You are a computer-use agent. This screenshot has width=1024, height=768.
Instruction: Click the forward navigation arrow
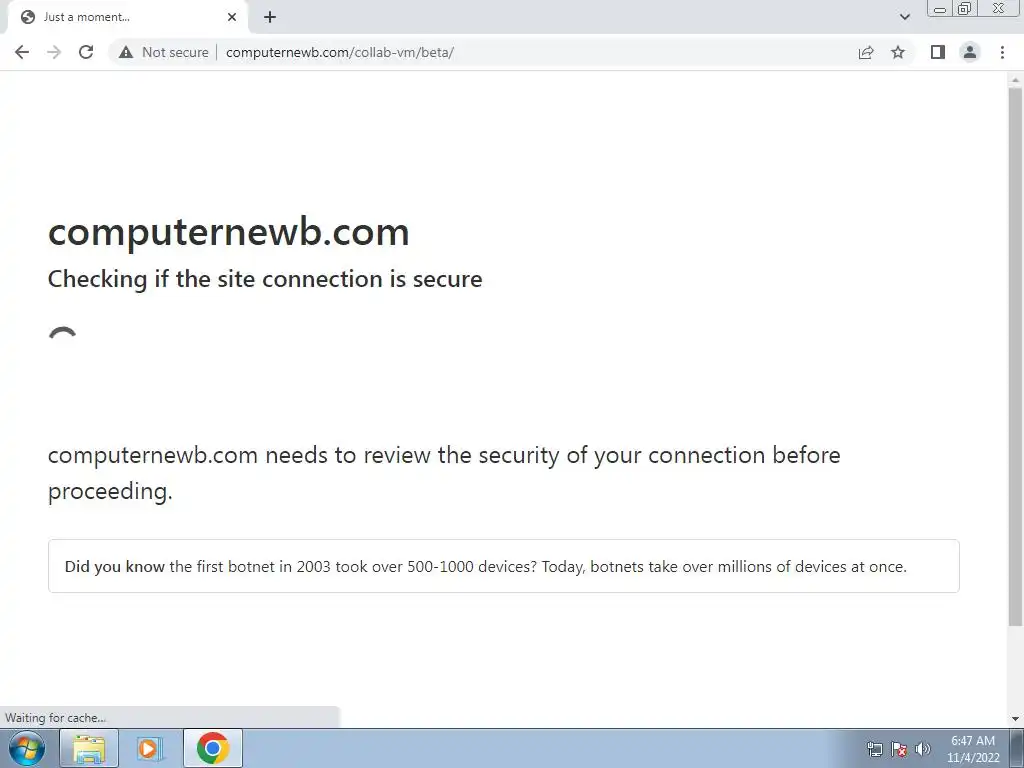tap(54, 52)
